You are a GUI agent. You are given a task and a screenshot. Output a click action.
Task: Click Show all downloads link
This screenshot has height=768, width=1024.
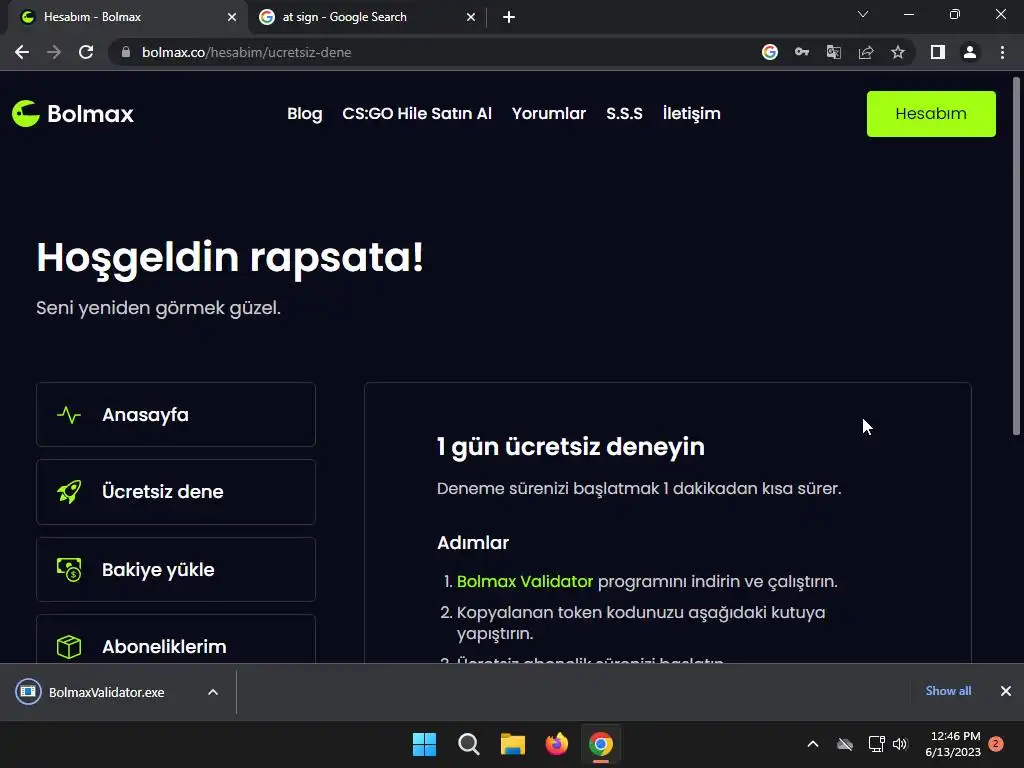948,691
